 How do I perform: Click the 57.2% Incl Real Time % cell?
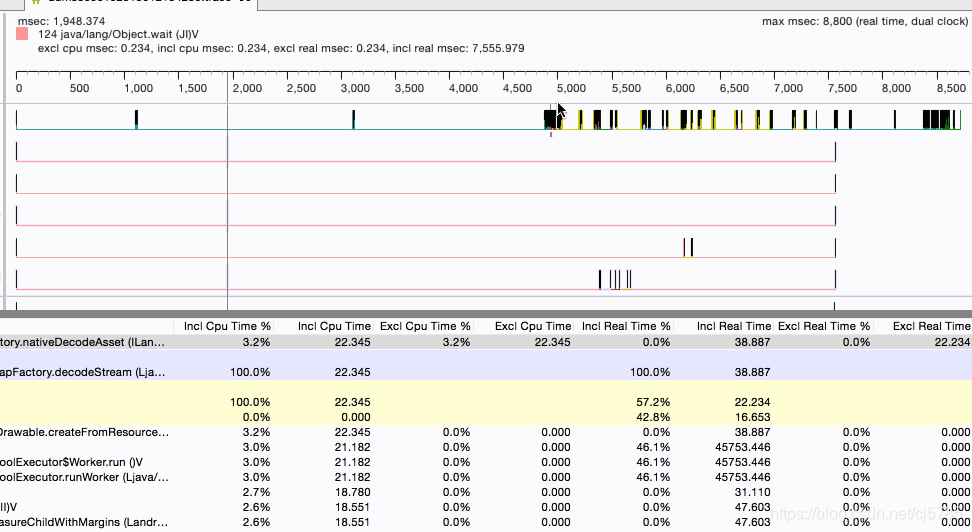653,402
